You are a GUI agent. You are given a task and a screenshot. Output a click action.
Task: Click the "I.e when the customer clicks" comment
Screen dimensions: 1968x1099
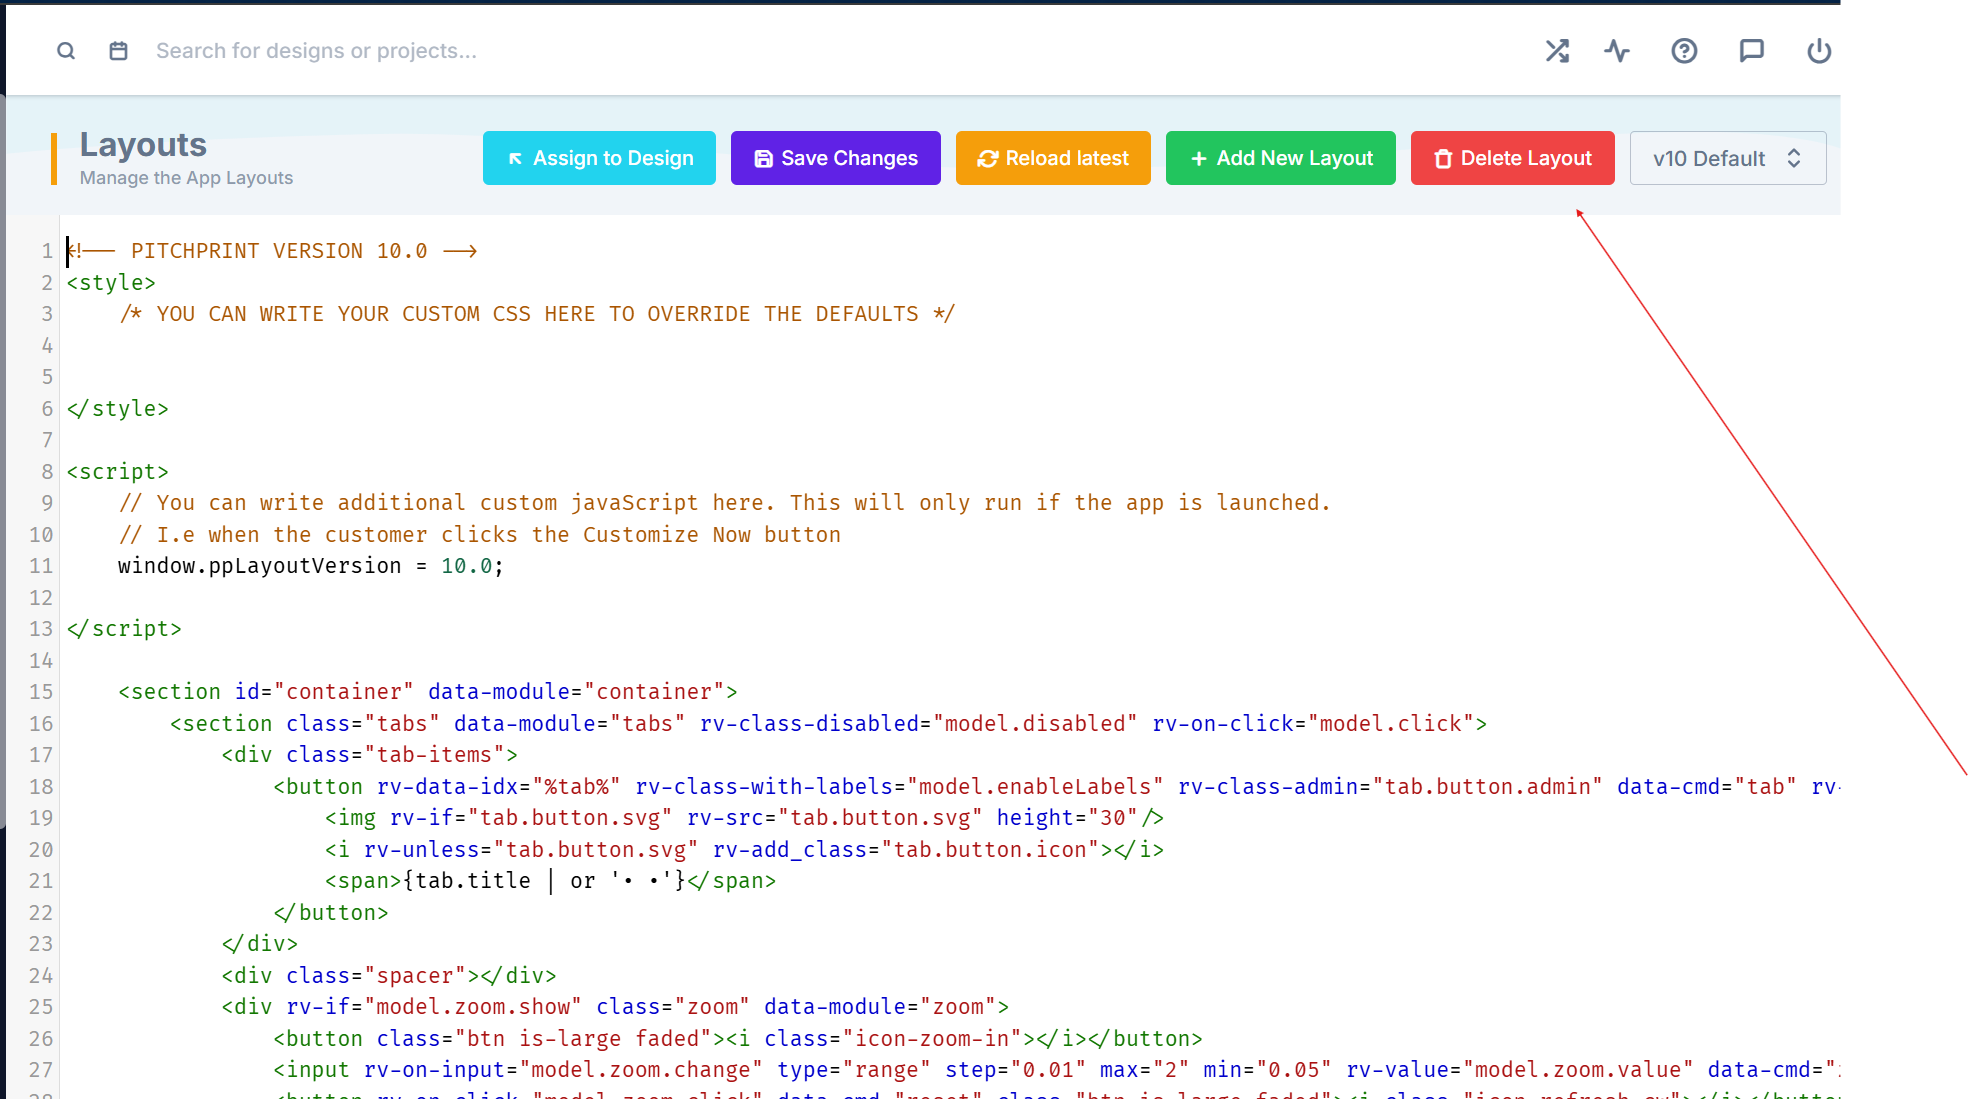[x=480, y=535]
